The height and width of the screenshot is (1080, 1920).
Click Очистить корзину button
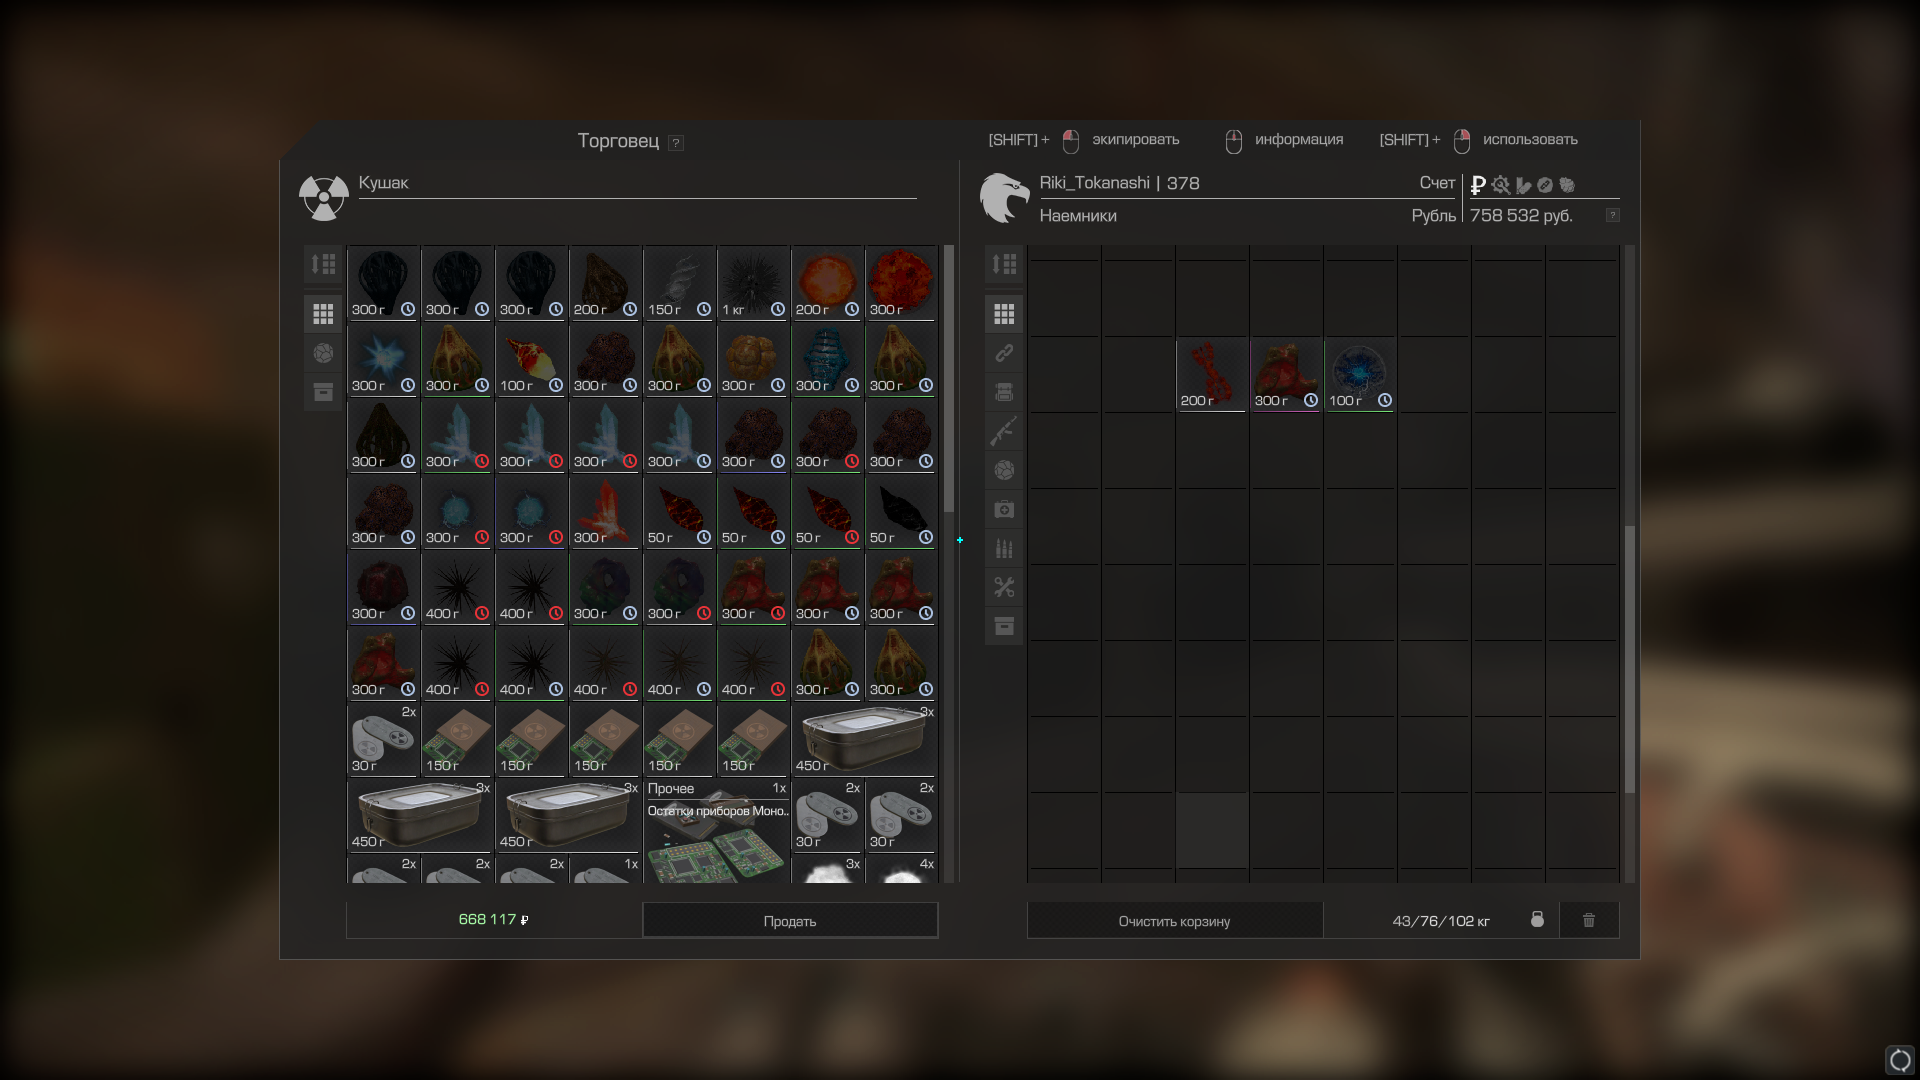(x=1175, y=921)
